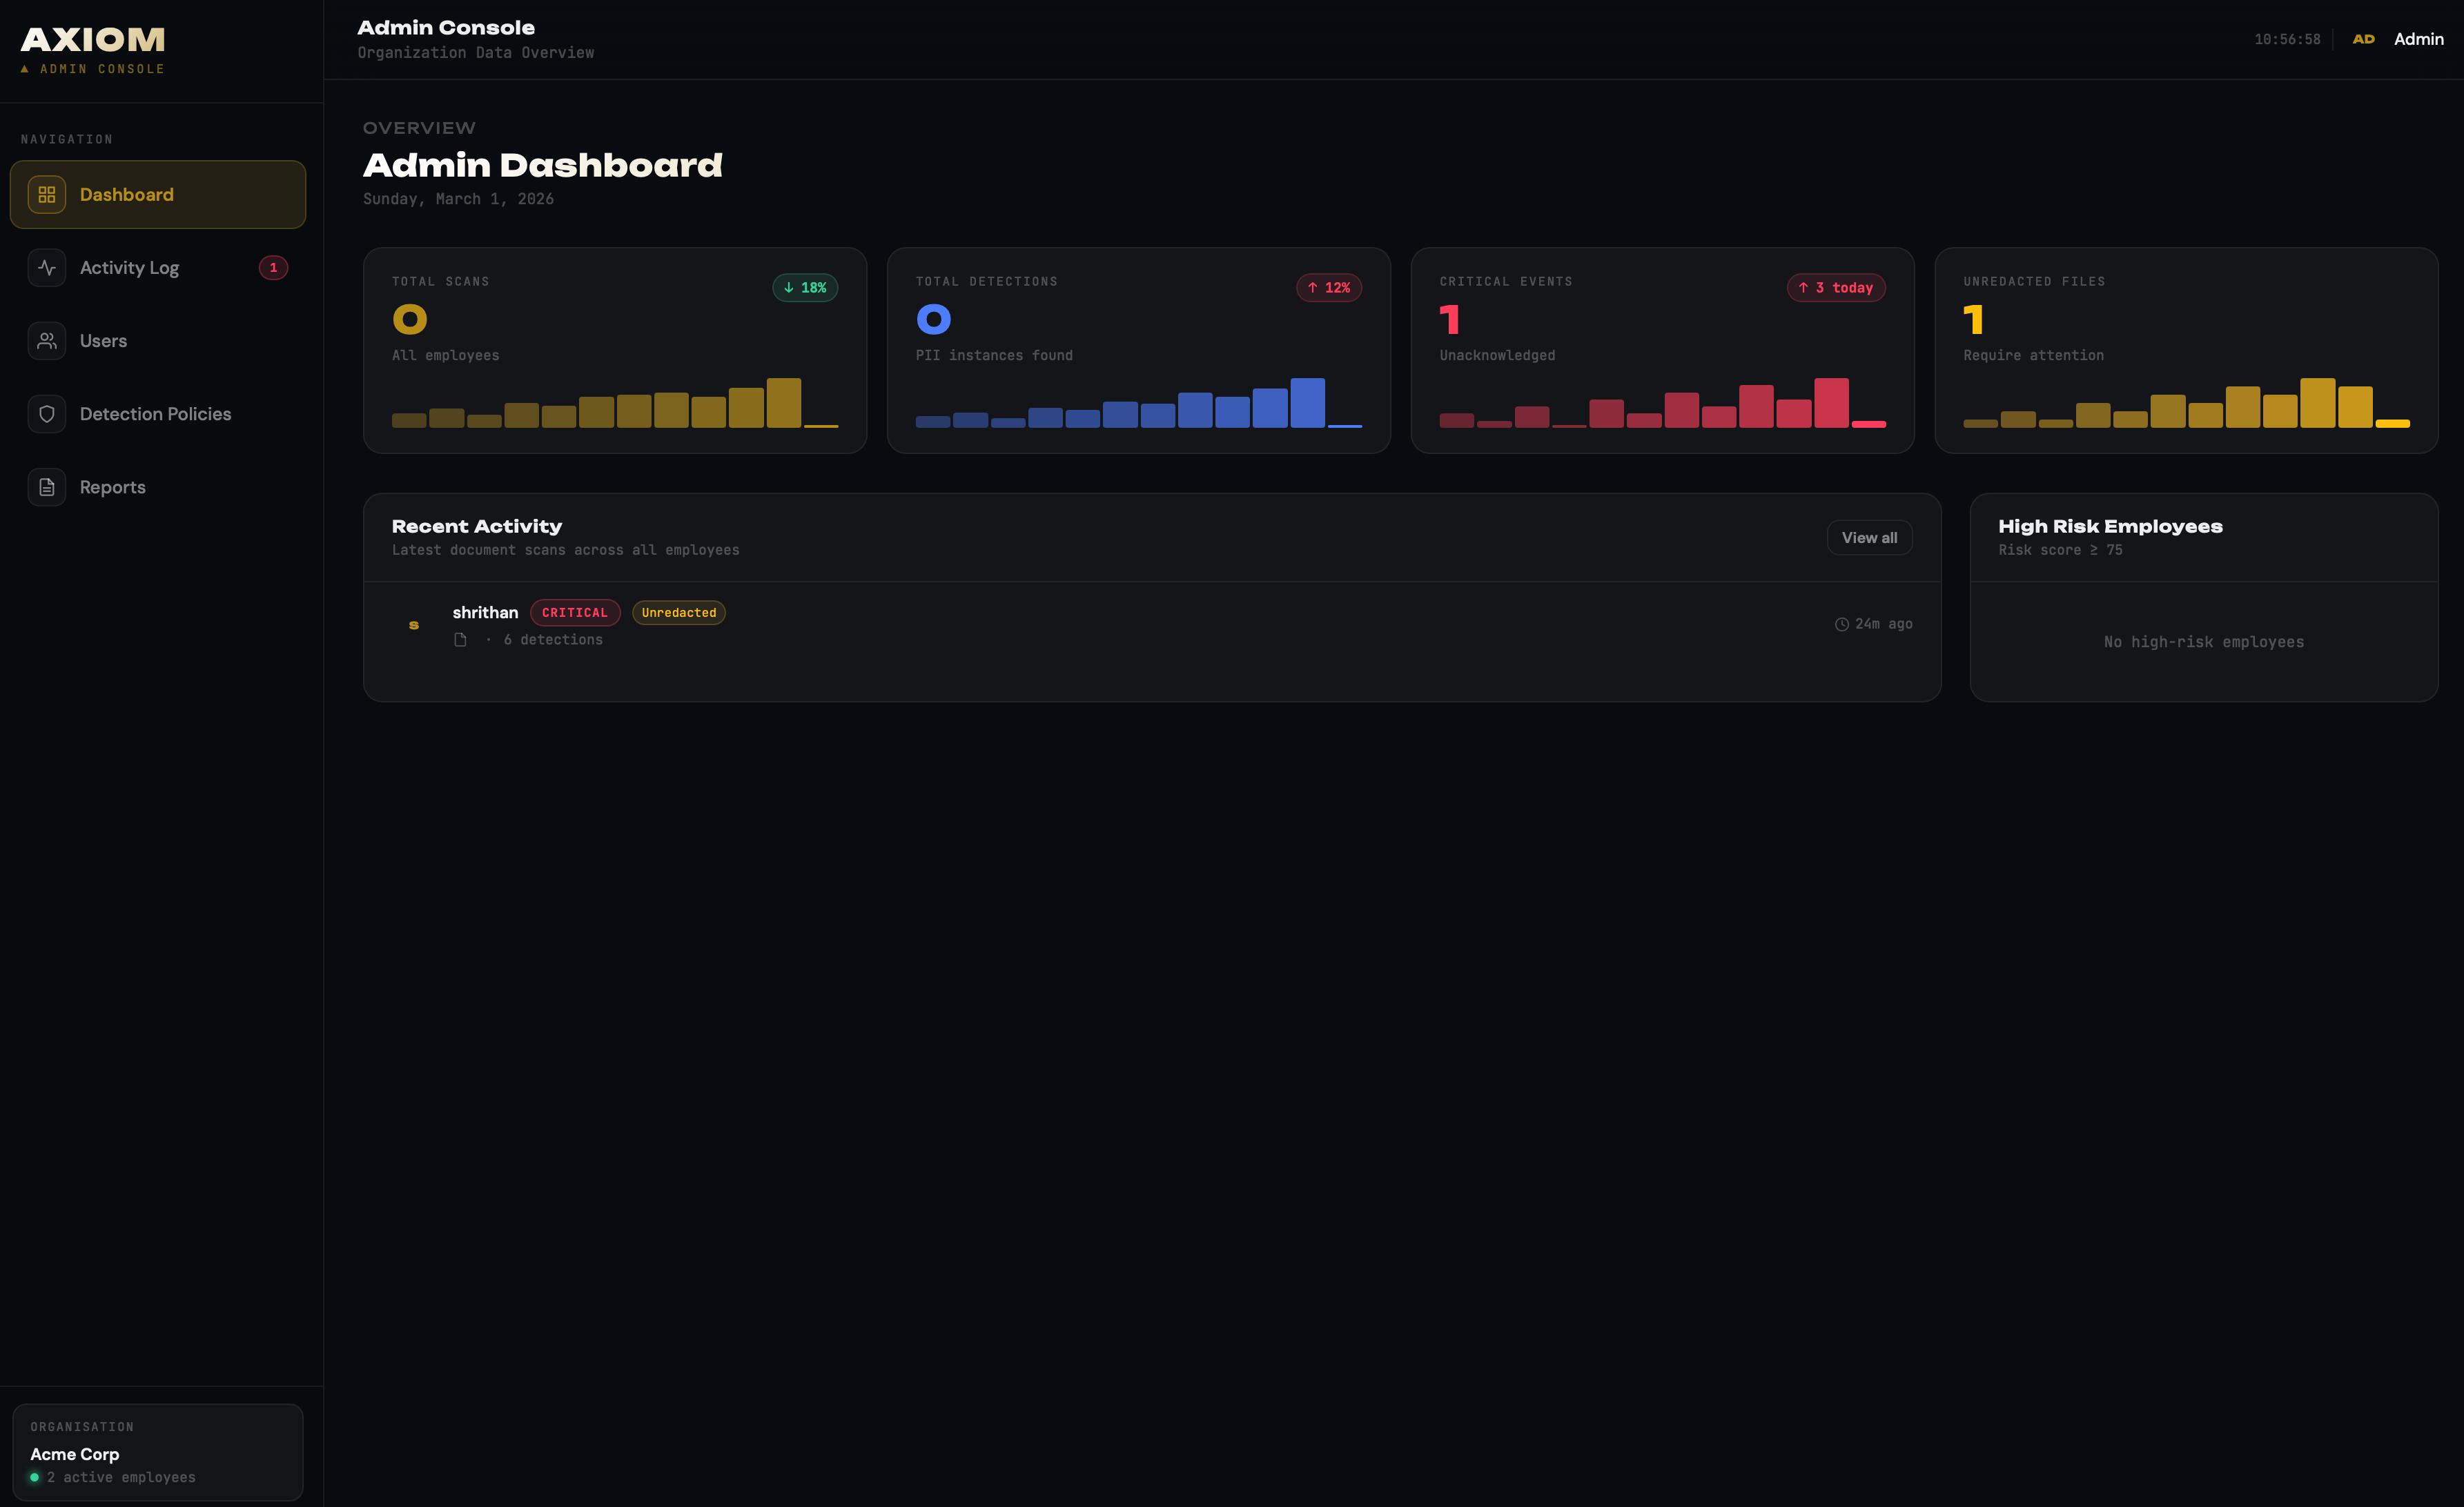Screen dimensions: 2464x1507
Task: Click the 18% trend badge on Total Scans
Action: (x=805, y=288)
